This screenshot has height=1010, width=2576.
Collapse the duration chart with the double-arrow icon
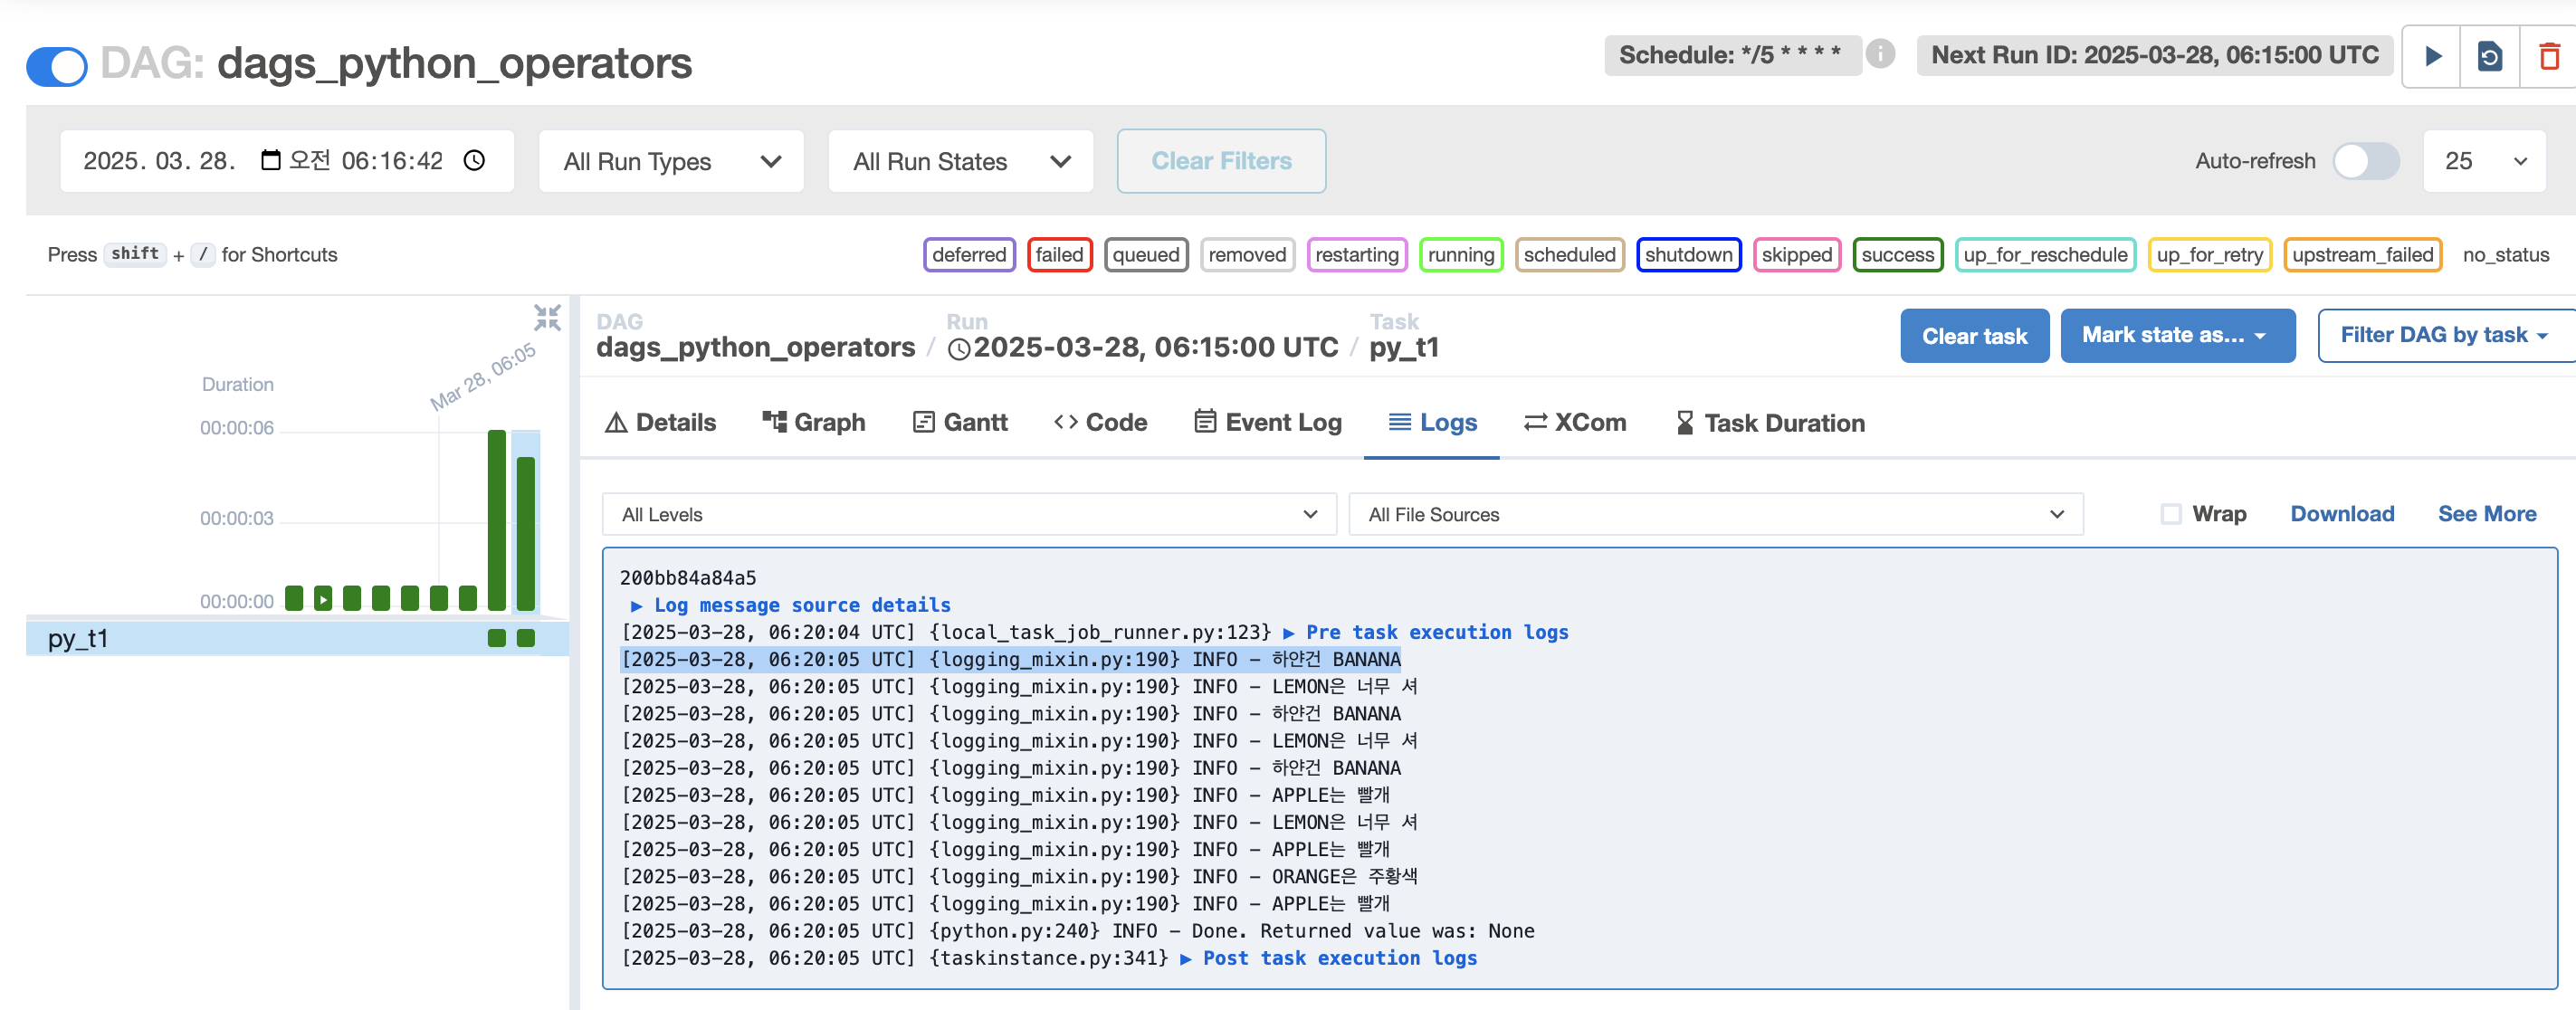click(x=548, y=318)
